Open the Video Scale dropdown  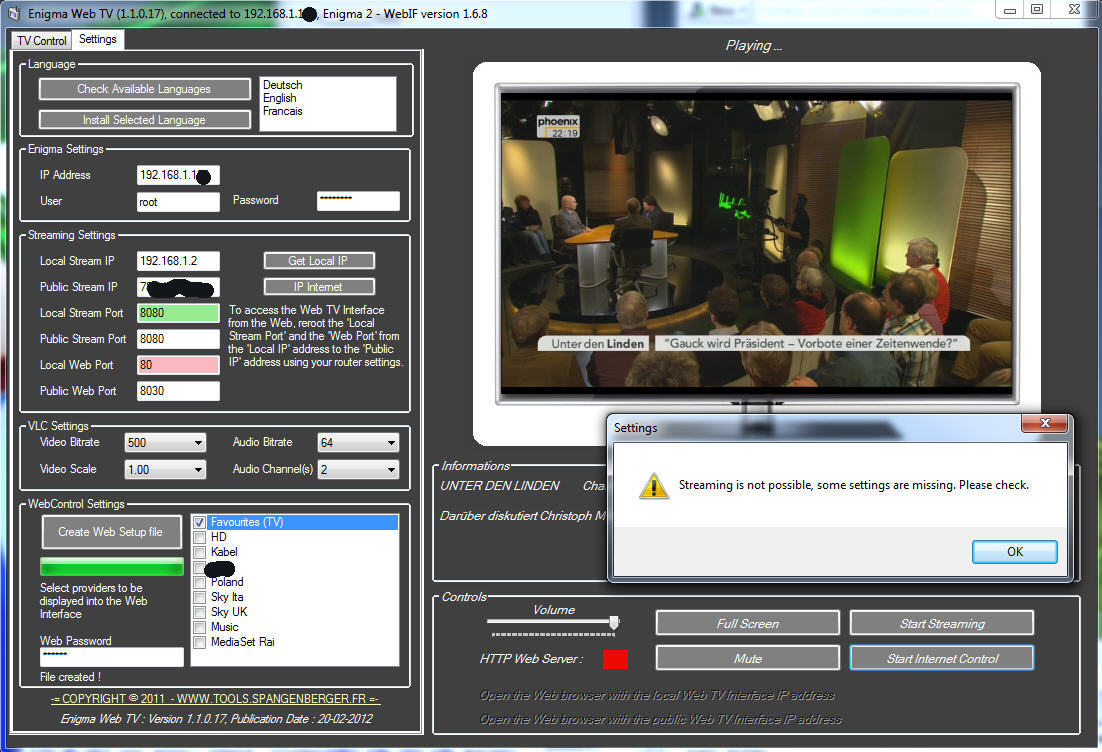[x=165, y=469]
